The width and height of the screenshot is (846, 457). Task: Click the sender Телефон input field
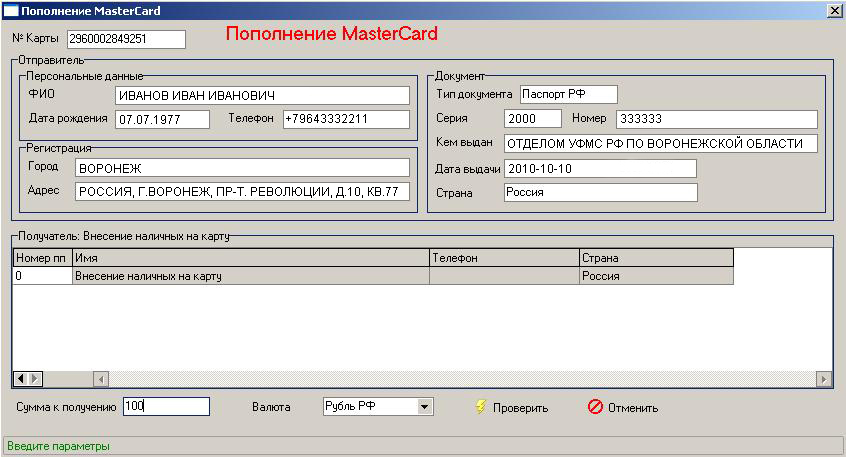pyautogui.click(x=346, y=119)
